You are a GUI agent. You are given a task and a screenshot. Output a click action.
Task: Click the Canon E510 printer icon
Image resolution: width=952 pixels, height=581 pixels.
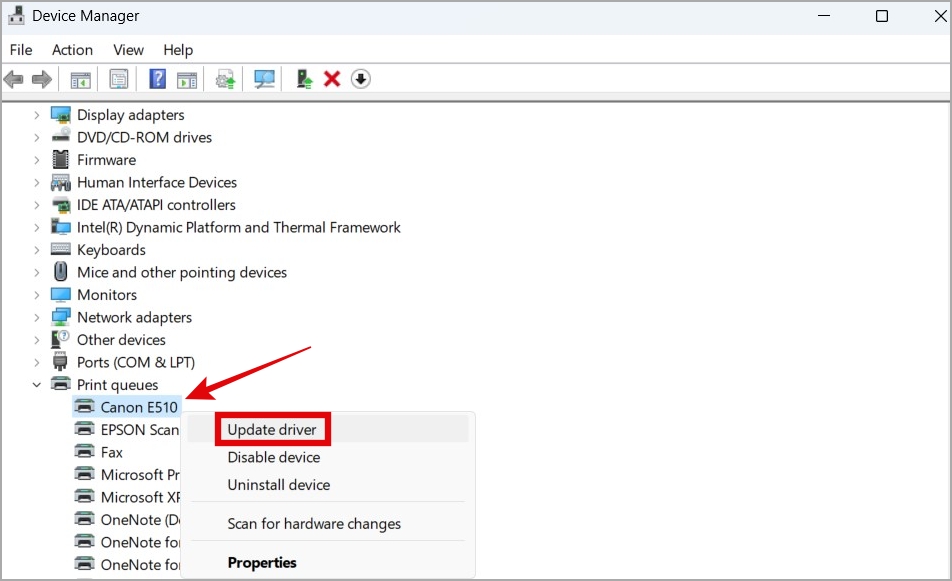[x=84, y=406]
